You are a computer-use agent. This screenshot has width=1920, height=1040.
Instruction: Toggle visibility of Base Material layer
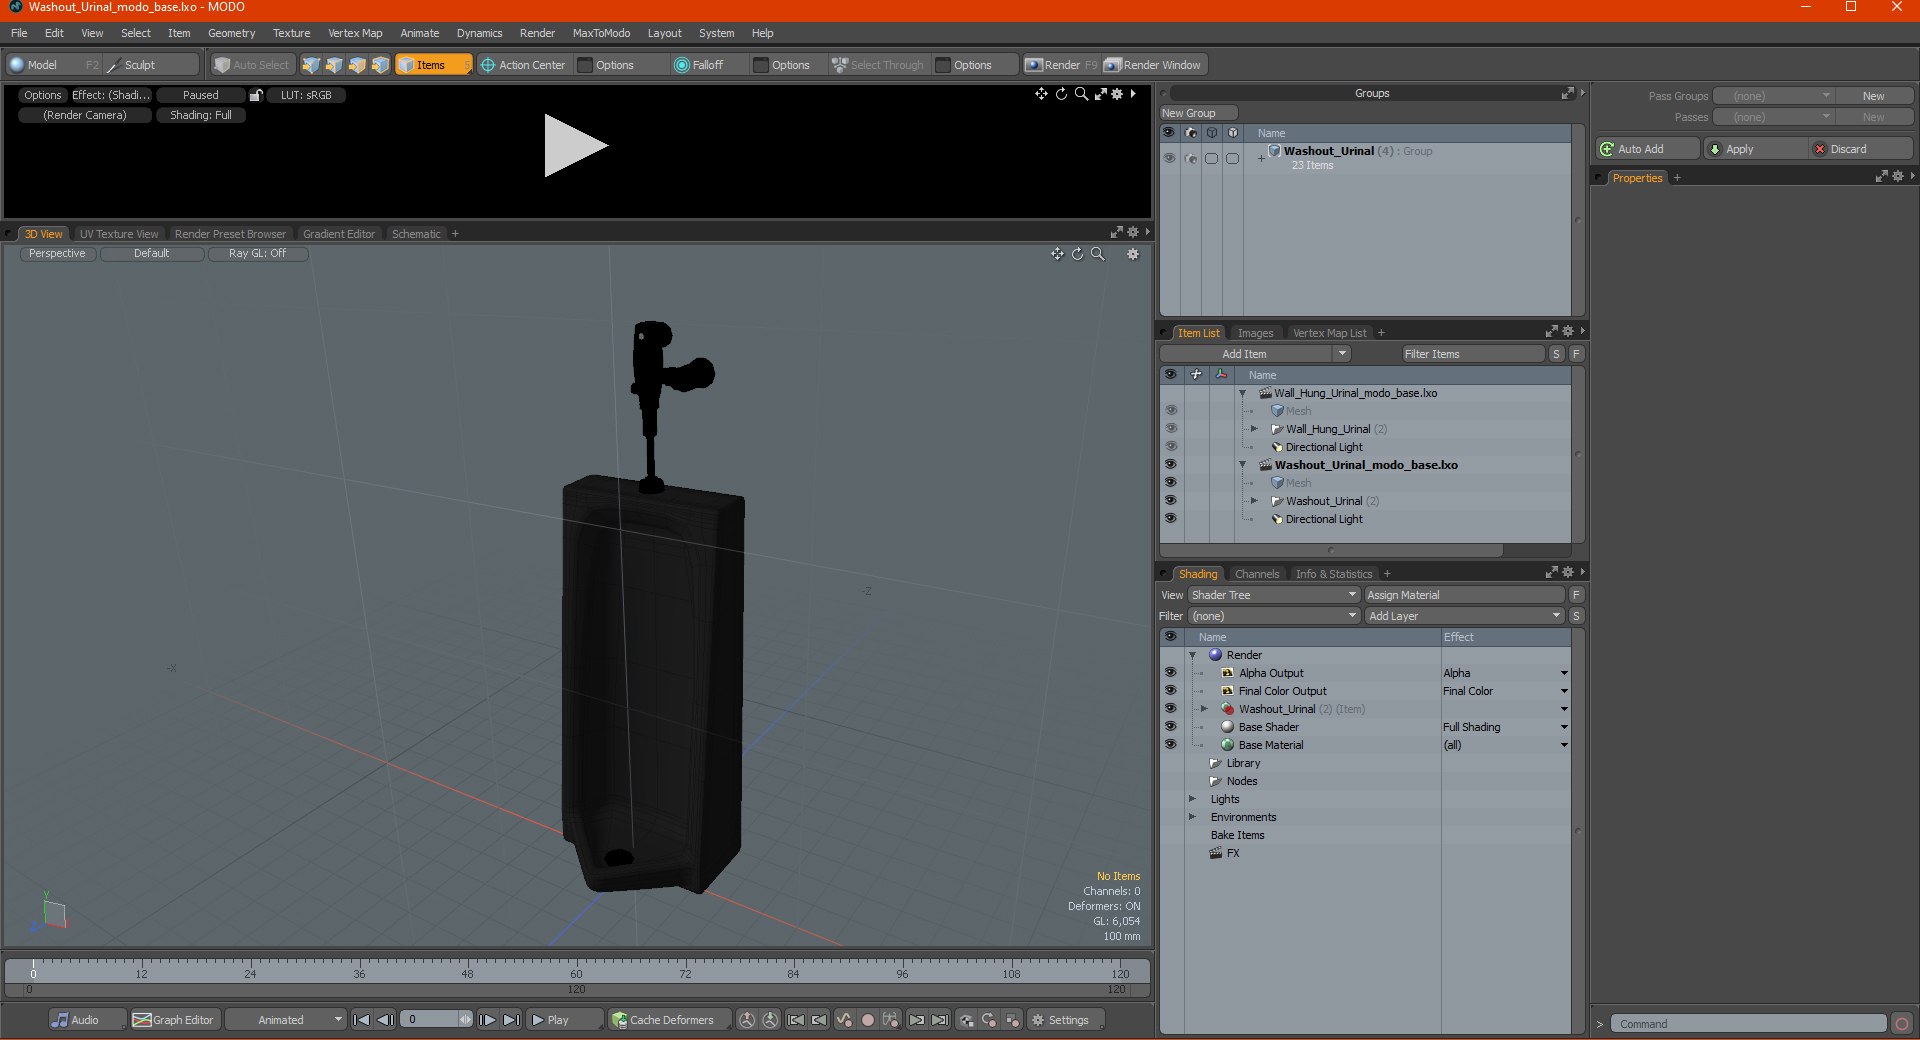[x=1170, y=745]
